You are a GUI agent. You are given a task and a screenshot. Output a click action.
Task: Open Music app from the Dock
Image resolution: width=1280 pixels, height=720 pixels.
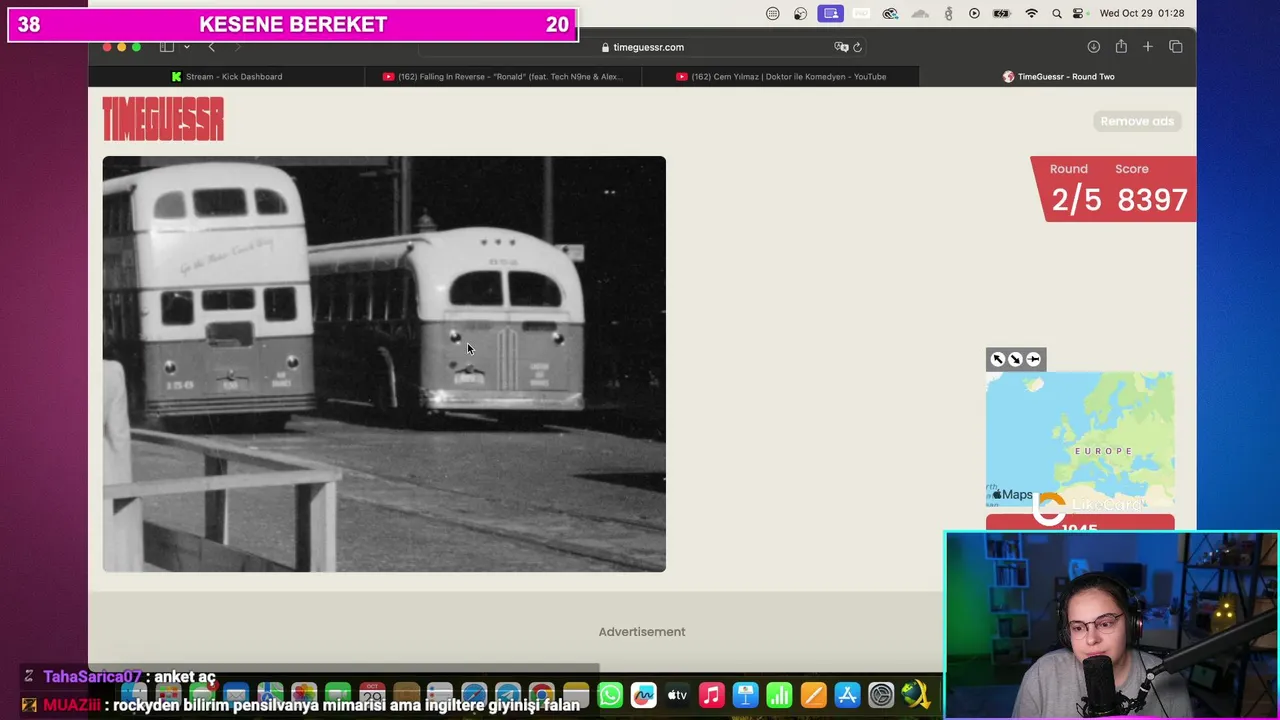(711, 695)
